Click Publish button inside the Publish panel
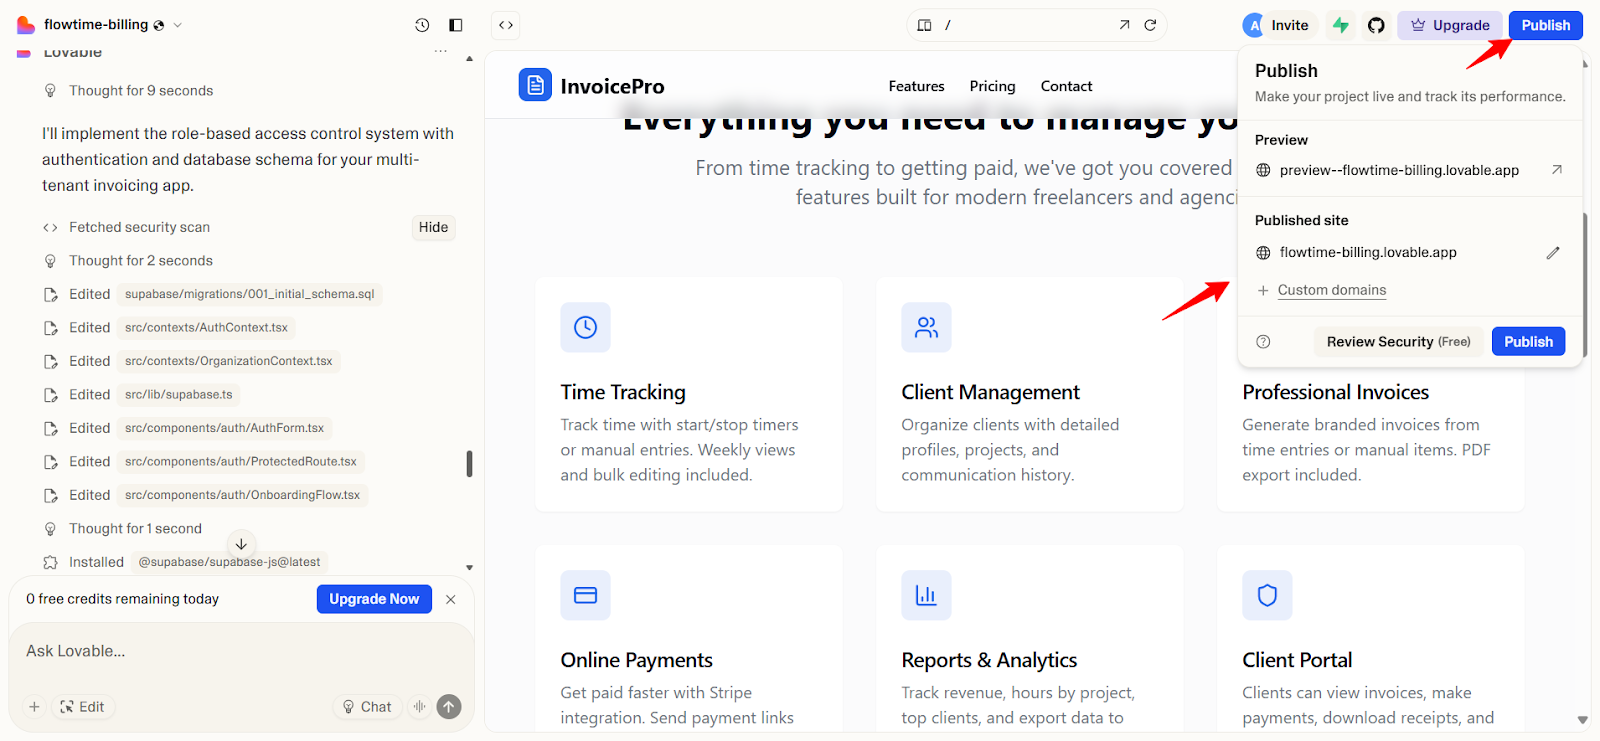The width and height of the screenshot is (1600, 741). click(x=1528, y=342)
